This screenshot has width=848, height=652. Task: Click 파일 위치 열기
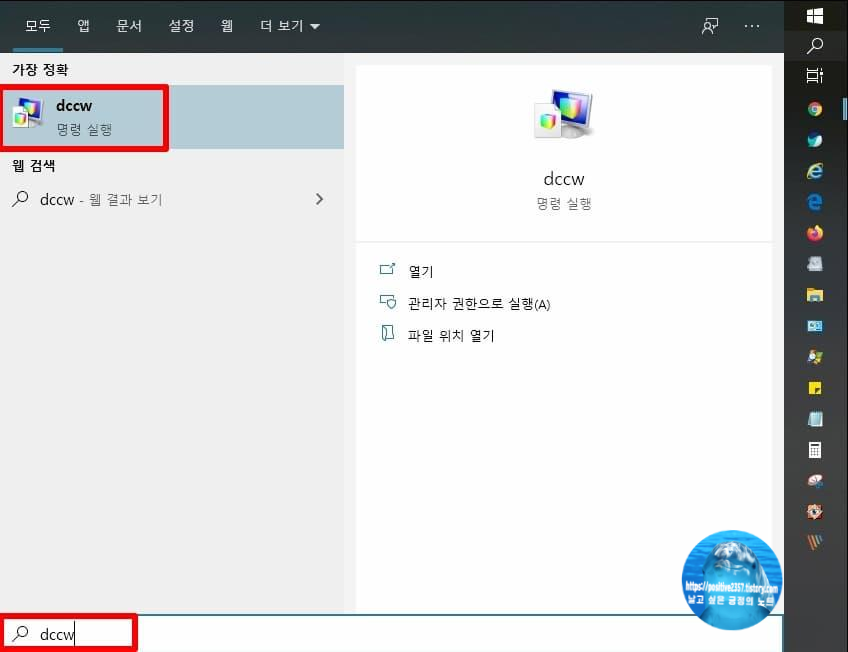[450, 335]
